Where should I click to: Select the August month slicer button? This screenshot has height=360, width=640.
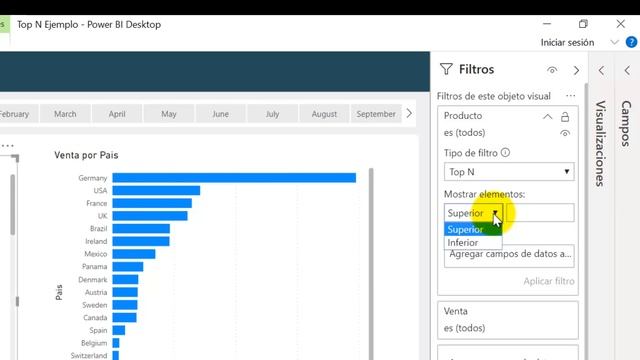point(324,114)
